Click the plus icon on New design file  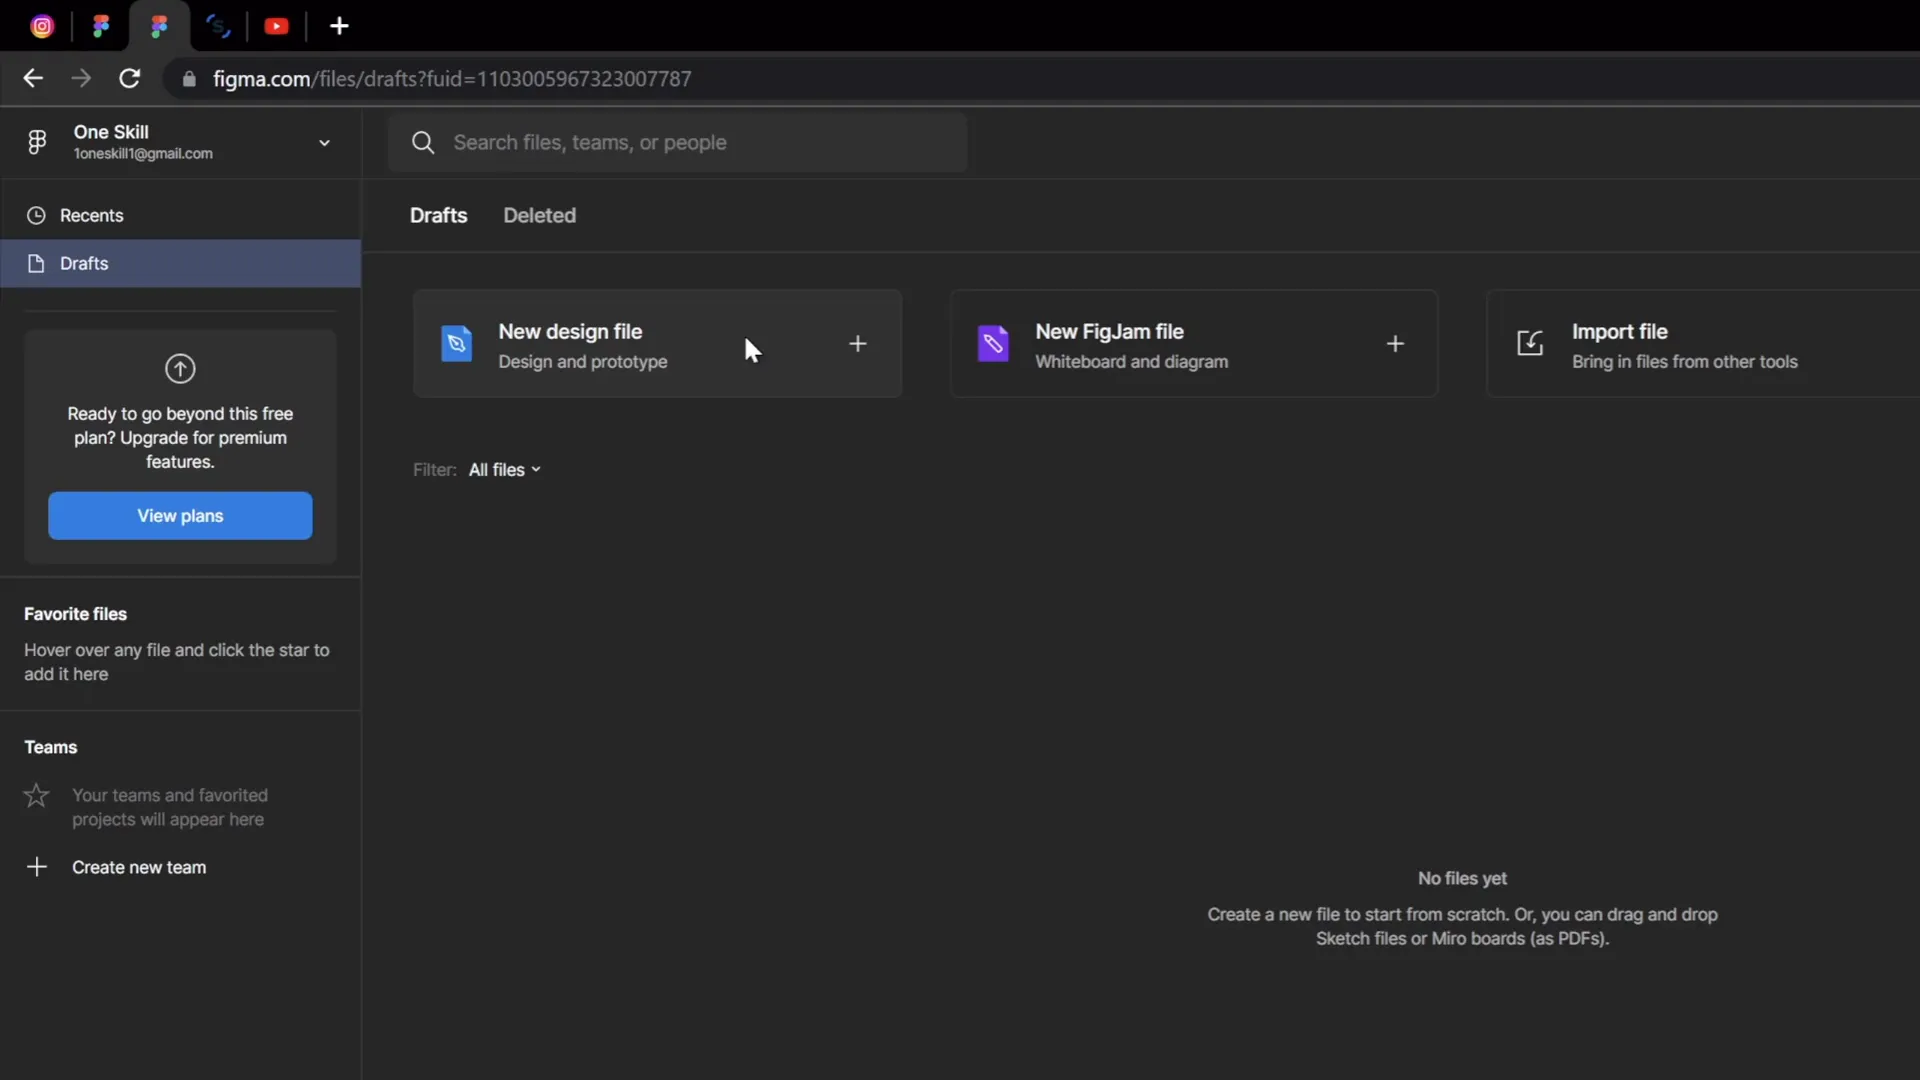858,344
